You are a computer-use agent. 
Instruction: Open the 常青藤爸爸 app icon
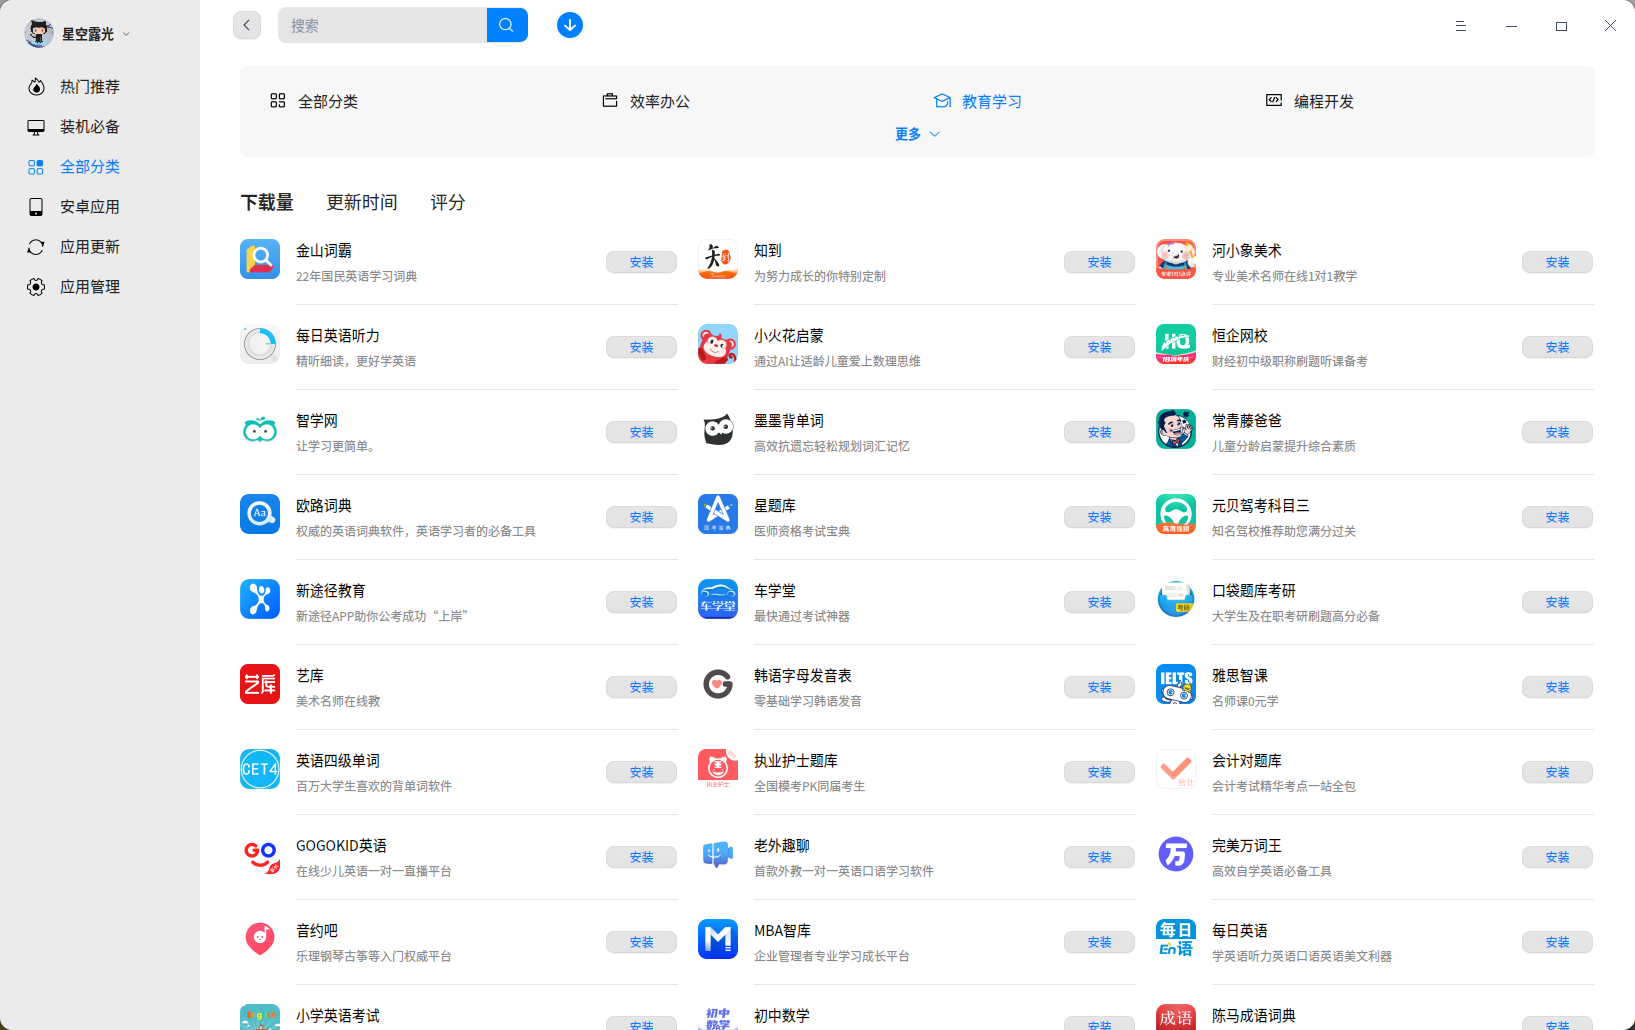pos(1176,429)
